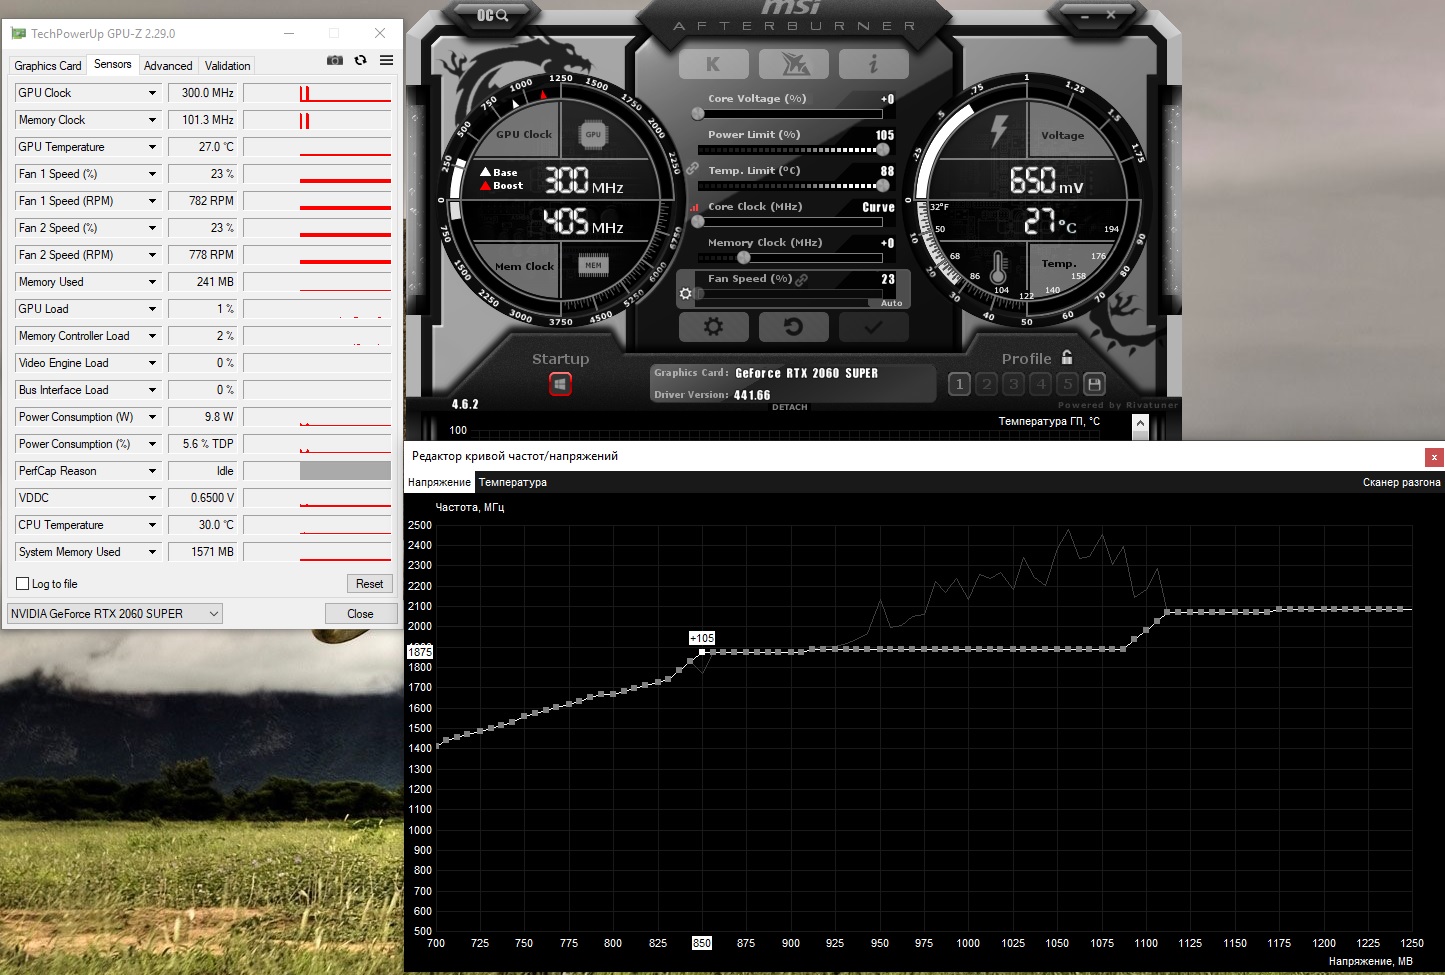Open the GPU Temperature sensor dropdown arrow
Image resolution: width=1445 pixels, height=975 pixels.
(152, 147)
